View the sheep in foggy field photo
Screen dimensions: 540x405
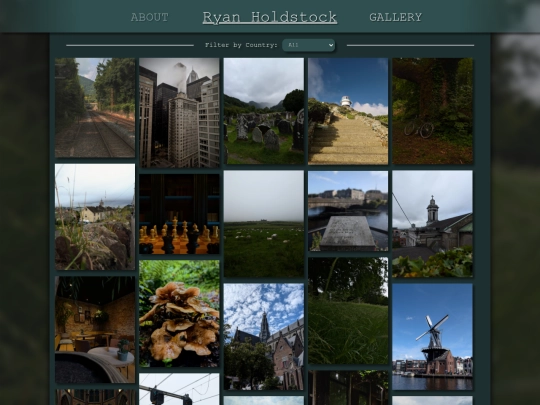tap(264, 224)
